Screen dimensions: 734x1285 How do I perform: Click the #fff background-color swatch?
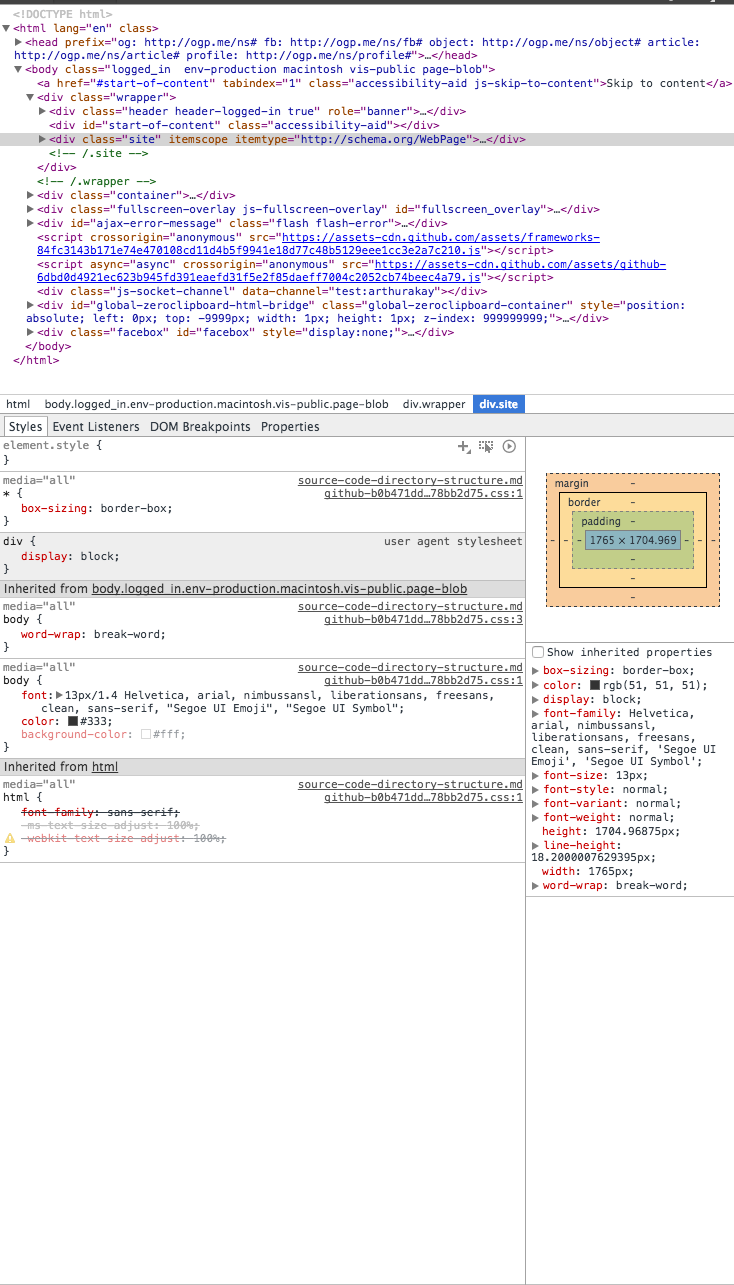click(x=146, y=734)
